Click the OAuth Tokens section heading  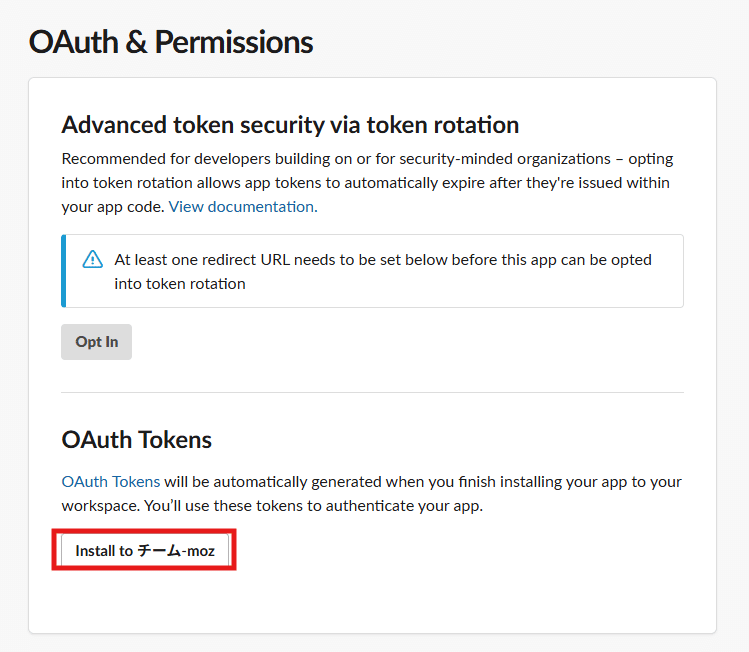click(137, 439)
